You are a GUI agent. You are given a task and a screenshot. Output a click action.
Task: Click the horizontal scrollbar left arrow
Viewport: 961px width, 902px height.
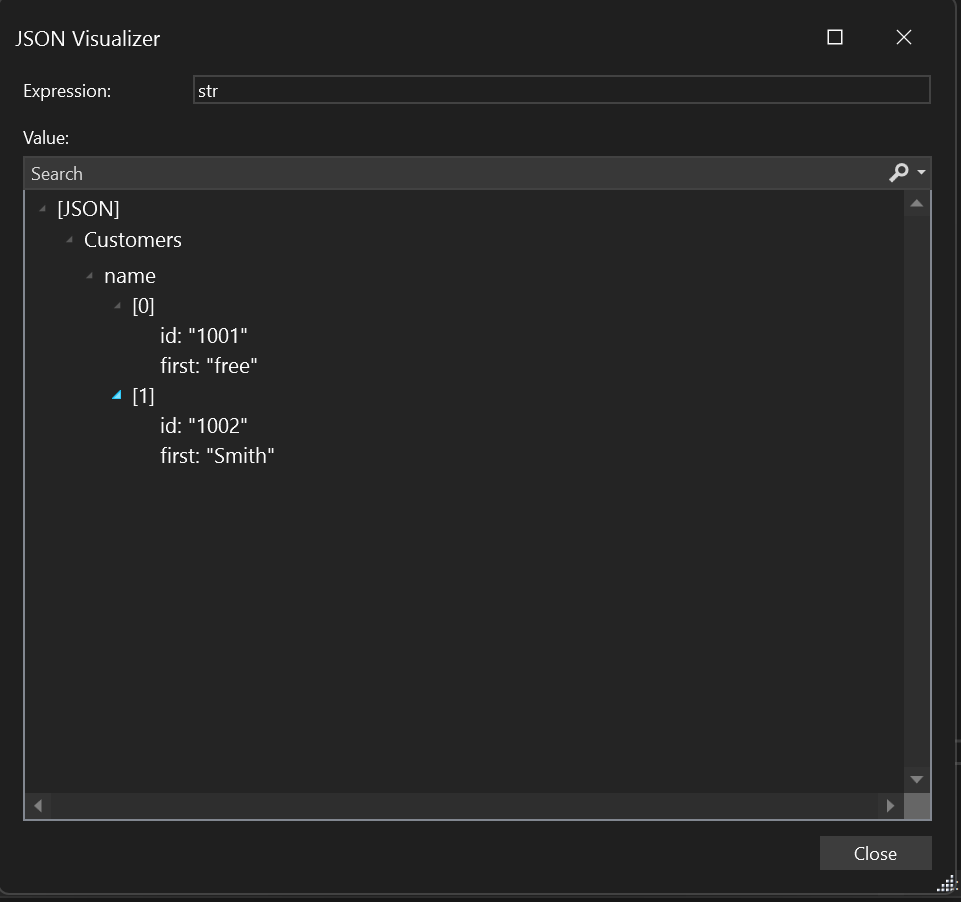(x=37, y=806)
